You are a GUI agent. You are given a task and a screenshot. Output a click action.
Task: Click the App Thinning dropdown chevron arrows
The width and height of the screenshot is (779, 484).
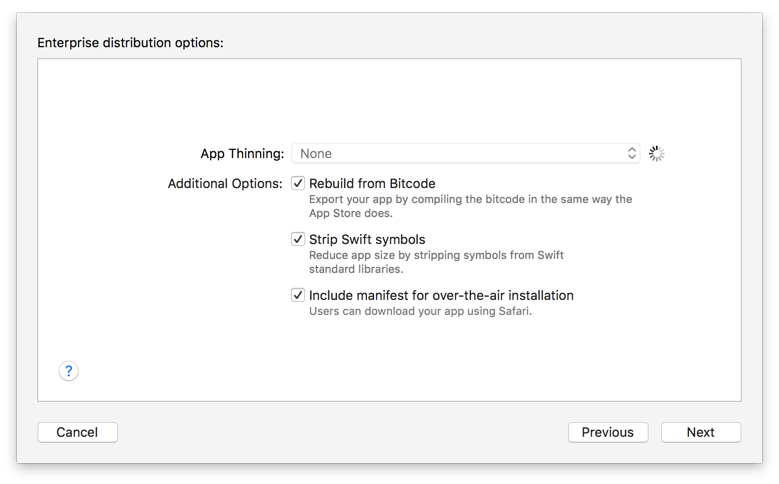pyautogui.click(x=632, y=153)
